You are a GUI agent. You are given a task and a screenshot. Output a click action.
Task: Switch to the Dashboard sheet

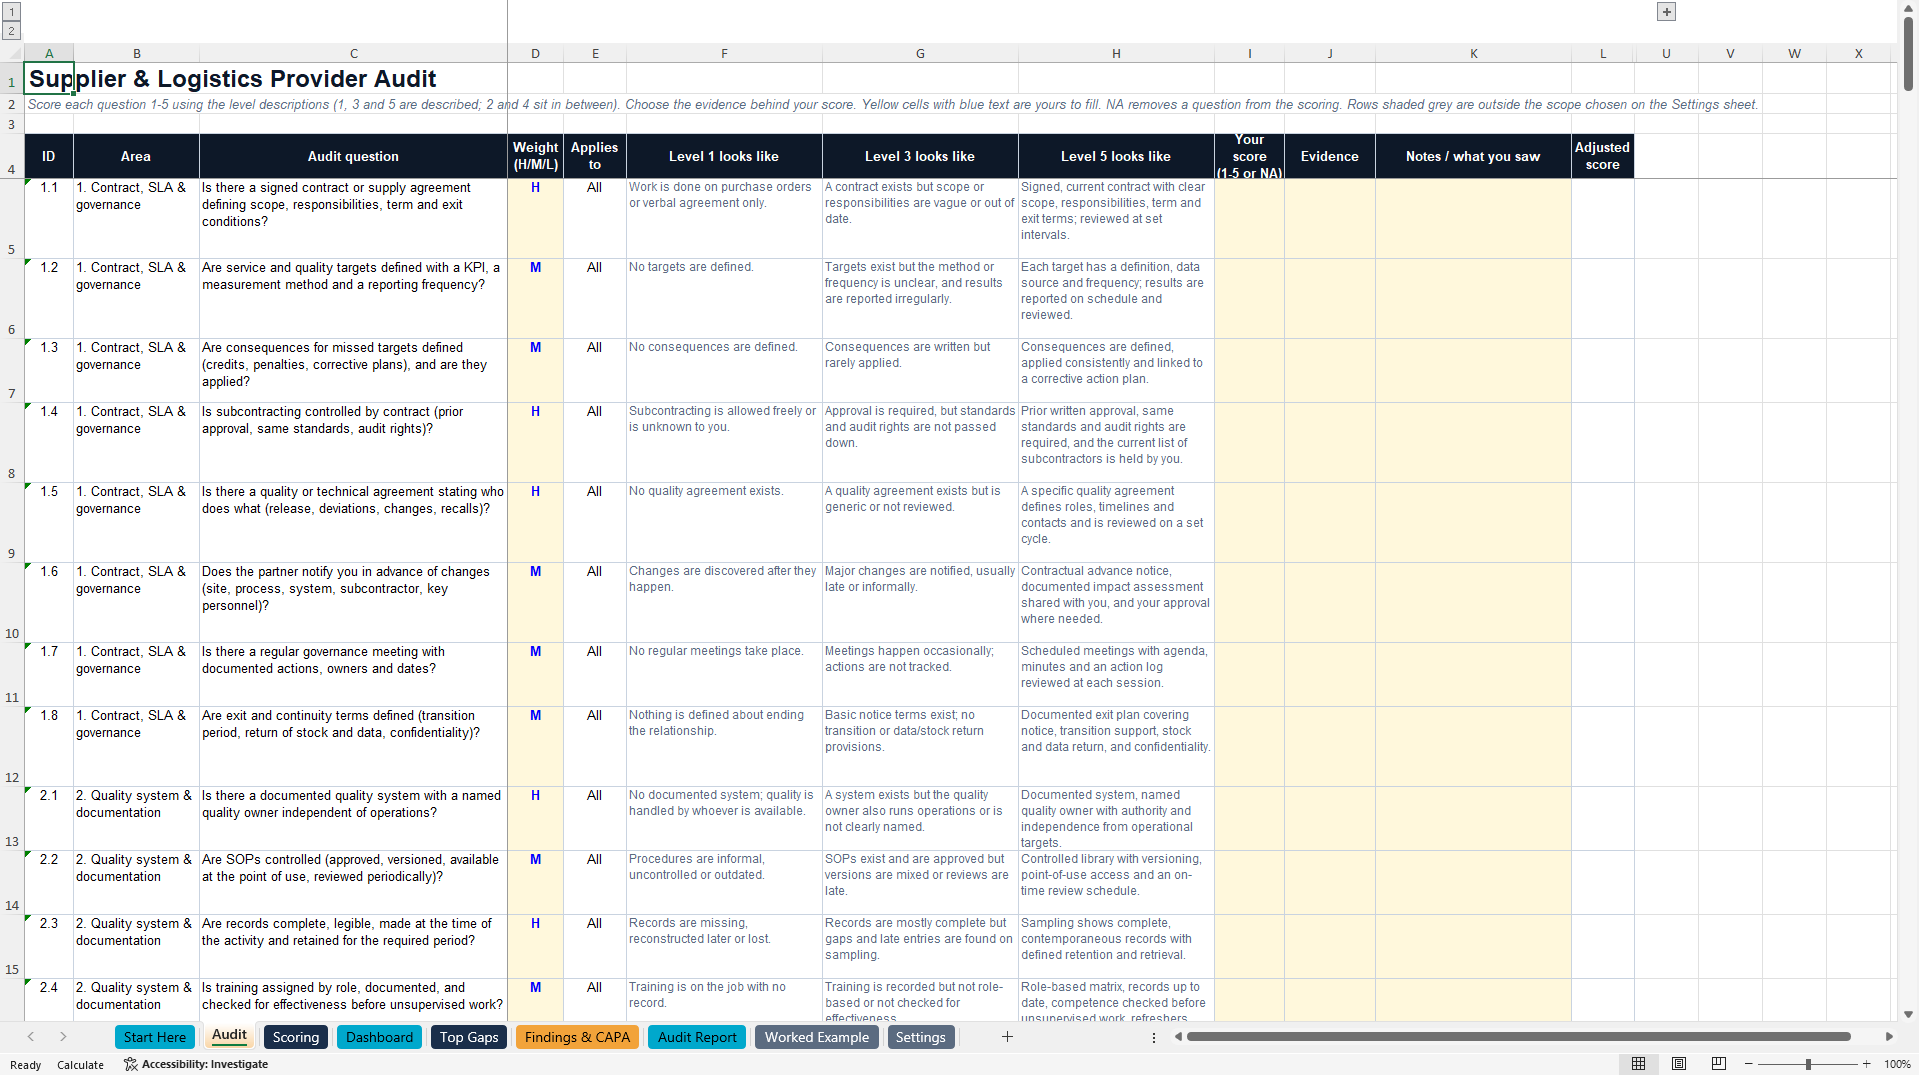(379, 1037)
